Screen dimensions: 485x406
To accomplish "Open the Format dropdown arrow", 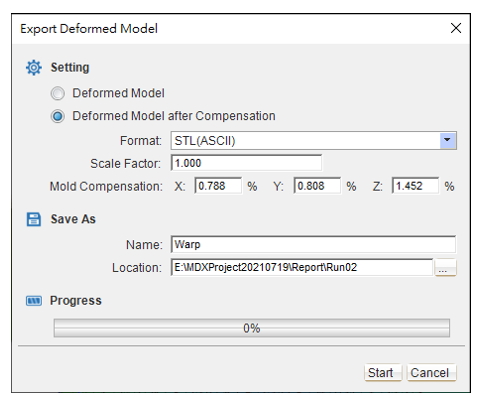I will pos(448,140).
